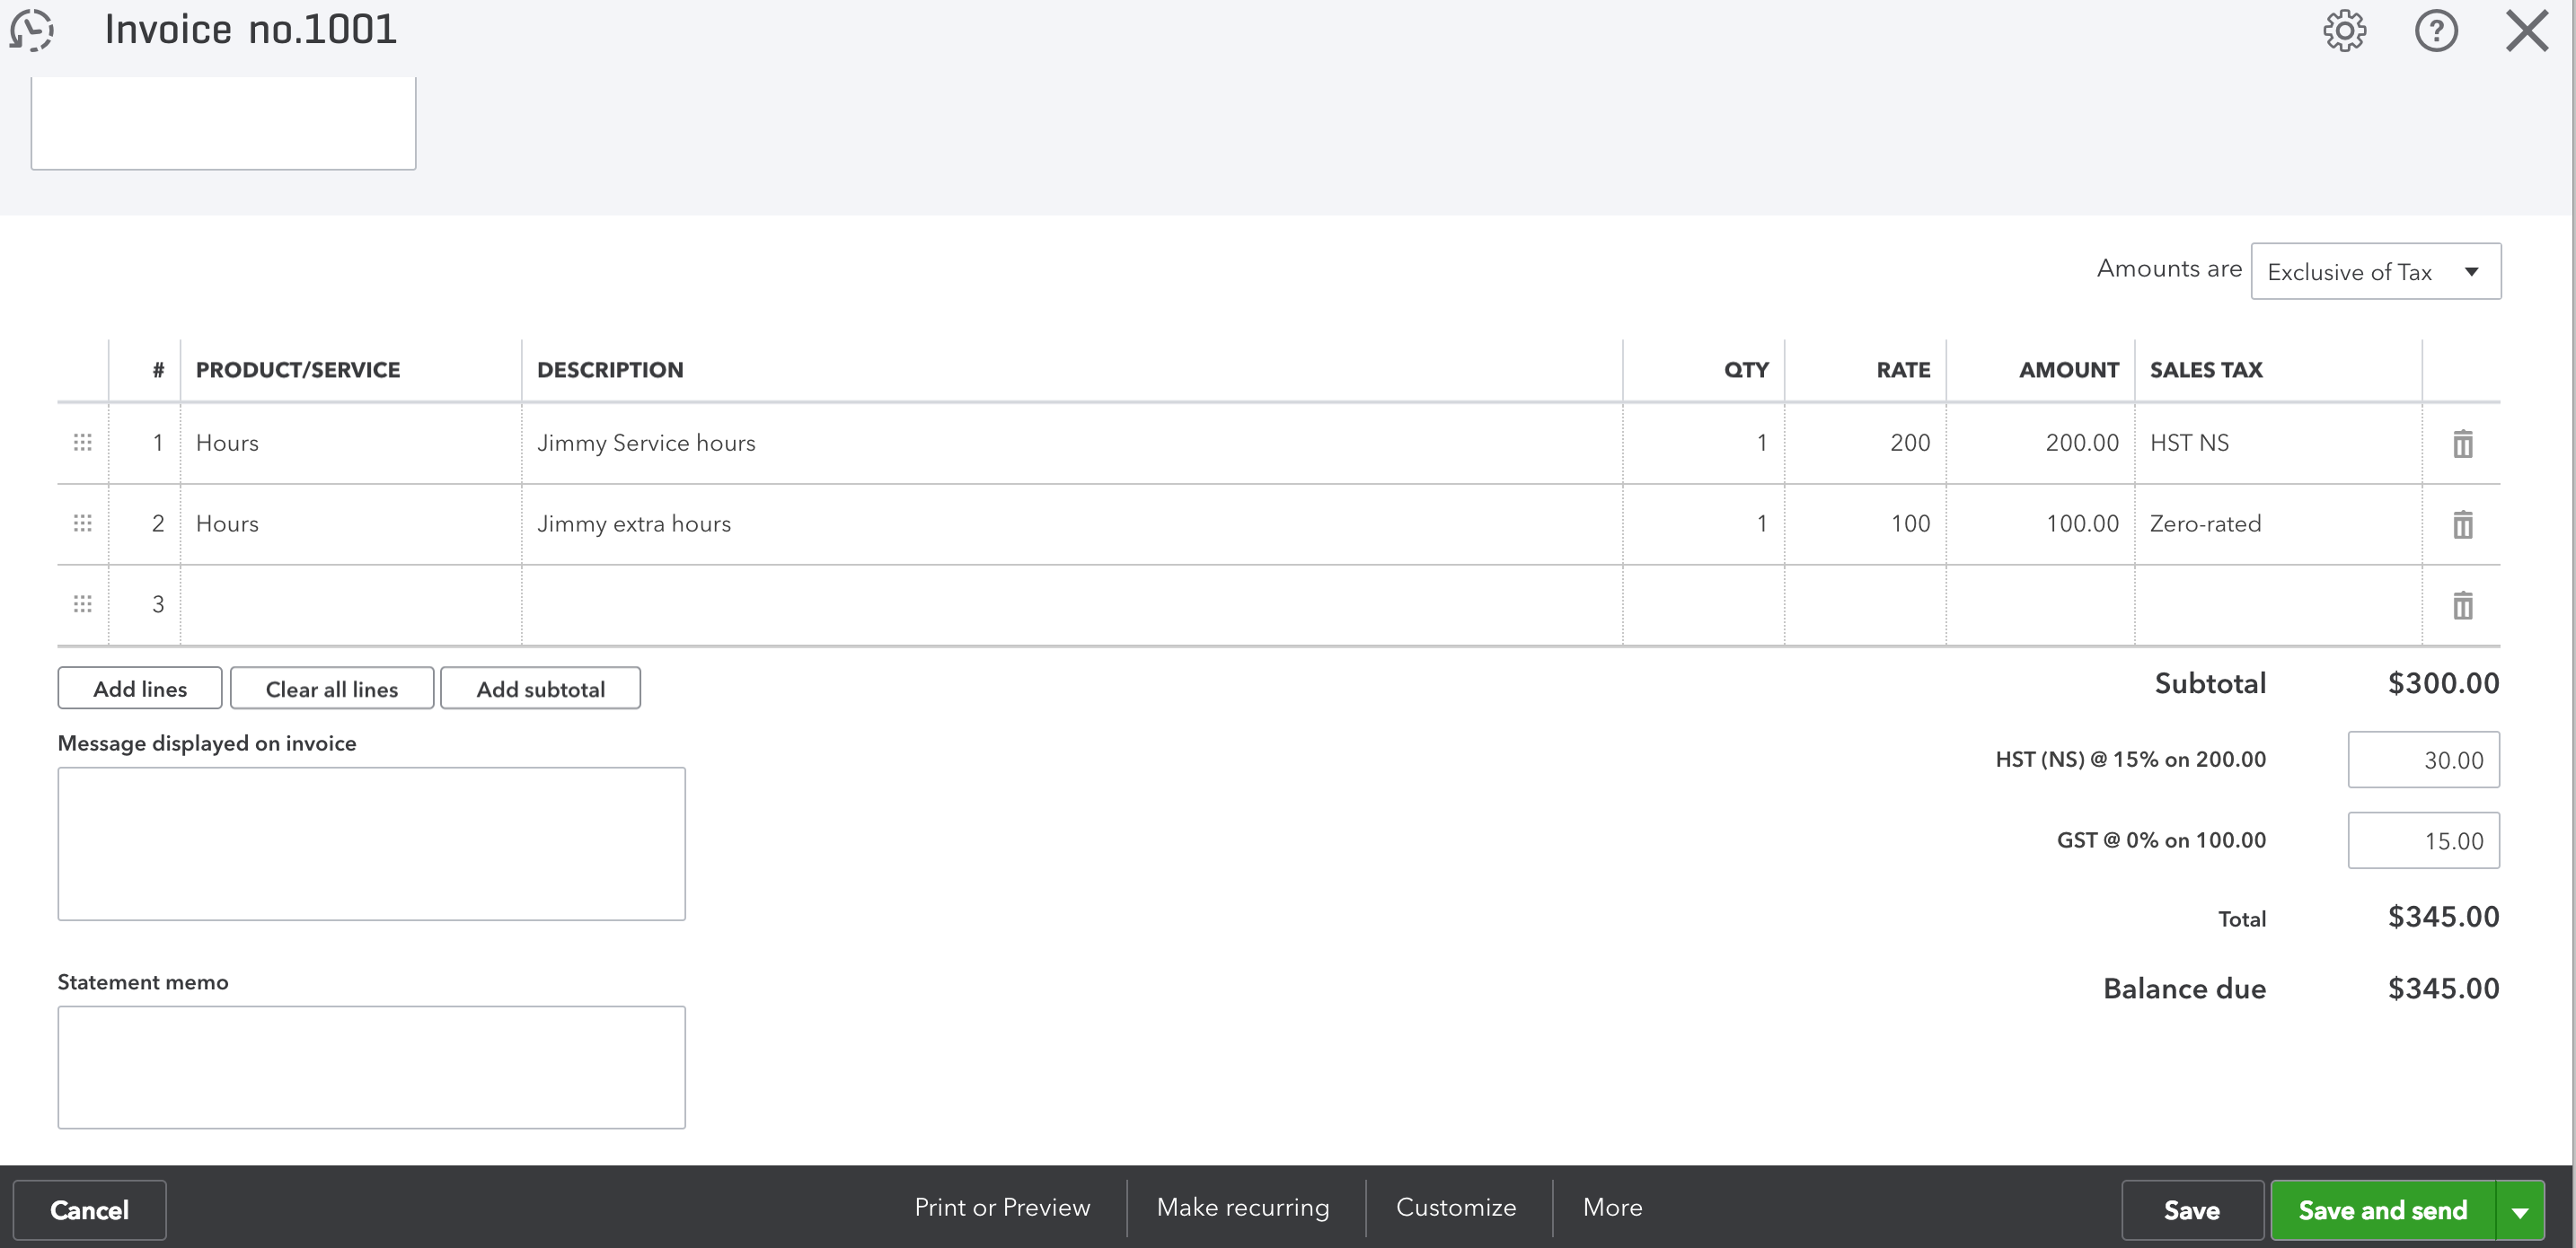Click the drag handle of line 3

click(x=83, y=604)
